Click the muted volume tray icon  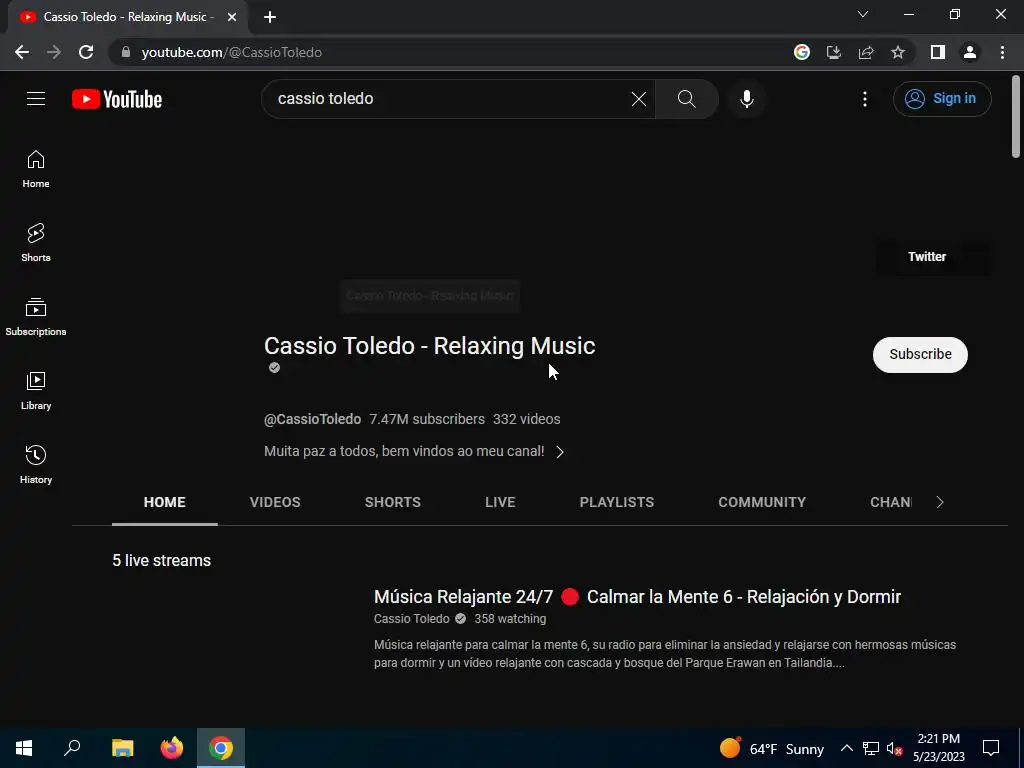point(894,748)
